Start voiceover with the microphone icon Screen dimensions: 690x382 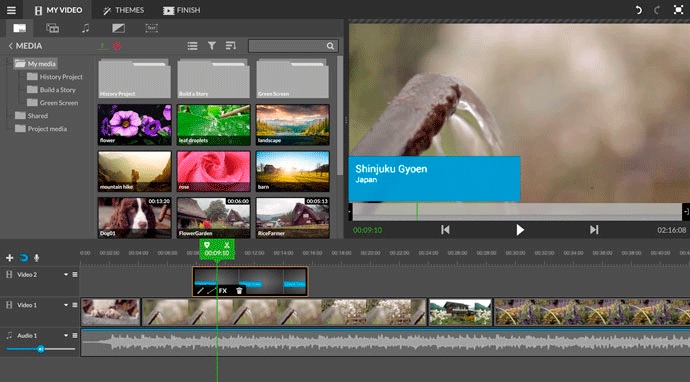tap(37, 258)
